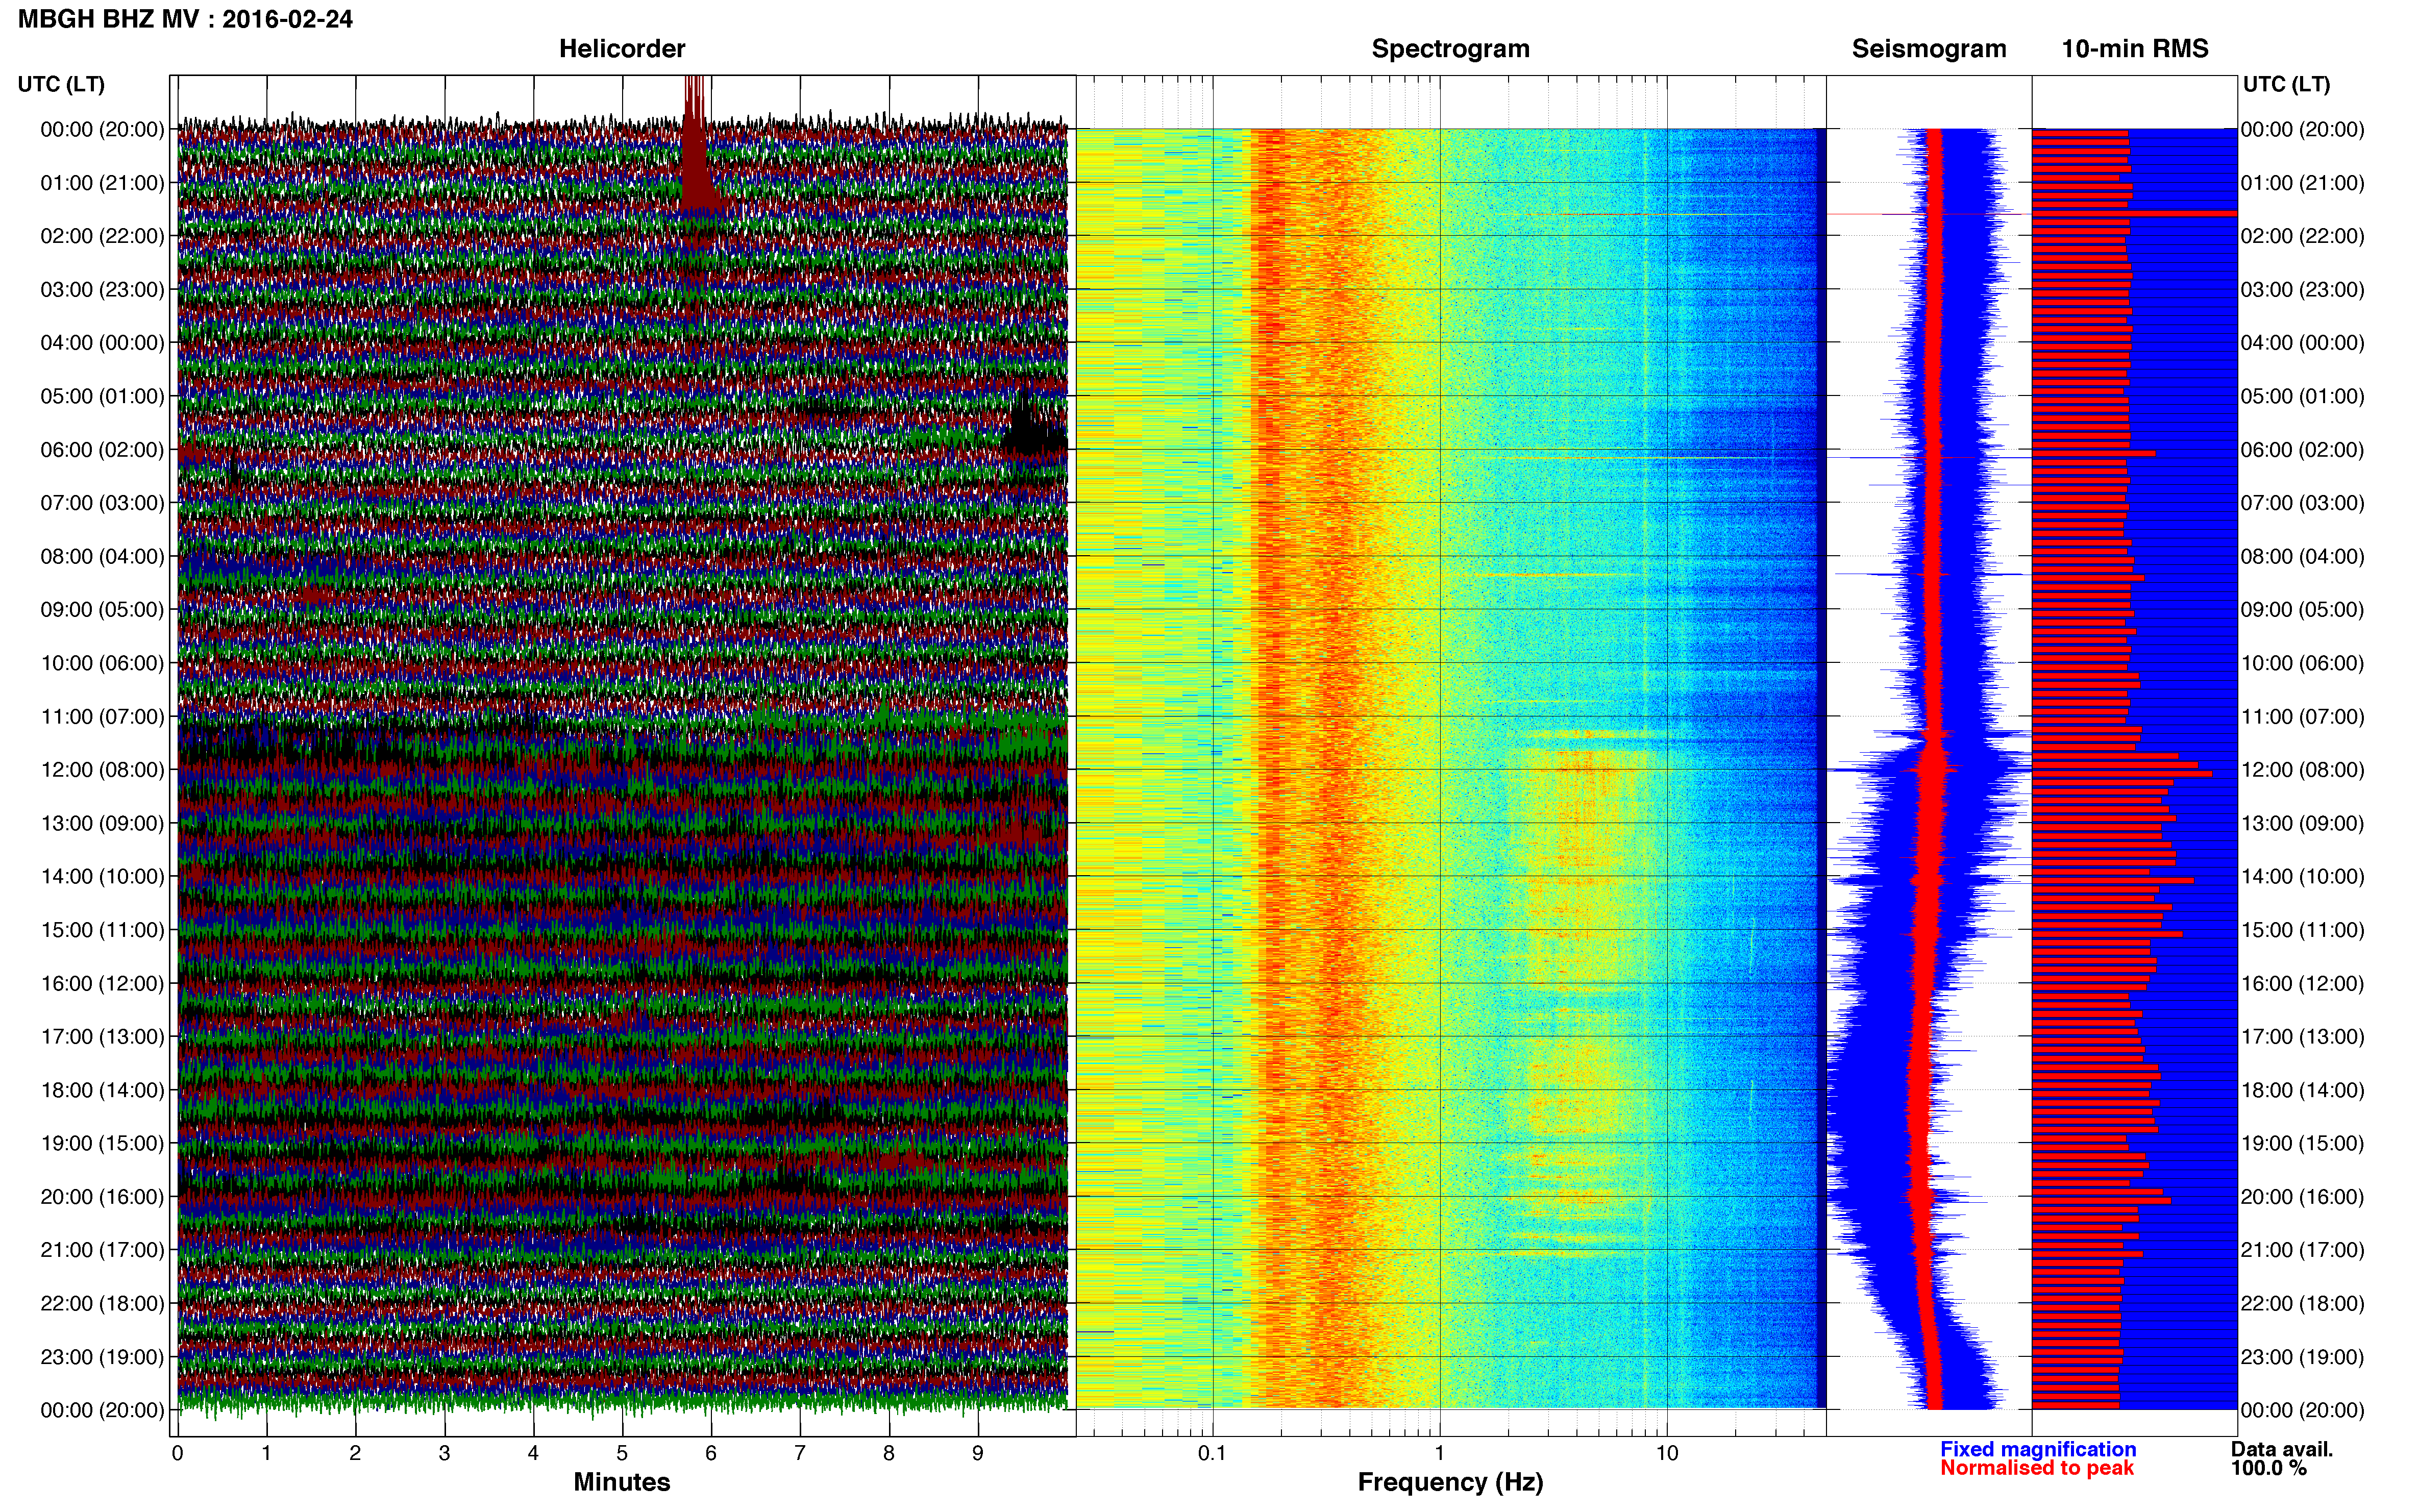Viewport: 2419px width, 1512px height.
Task: Select the Spectrogram panel heading
Action: (1450, 49)
